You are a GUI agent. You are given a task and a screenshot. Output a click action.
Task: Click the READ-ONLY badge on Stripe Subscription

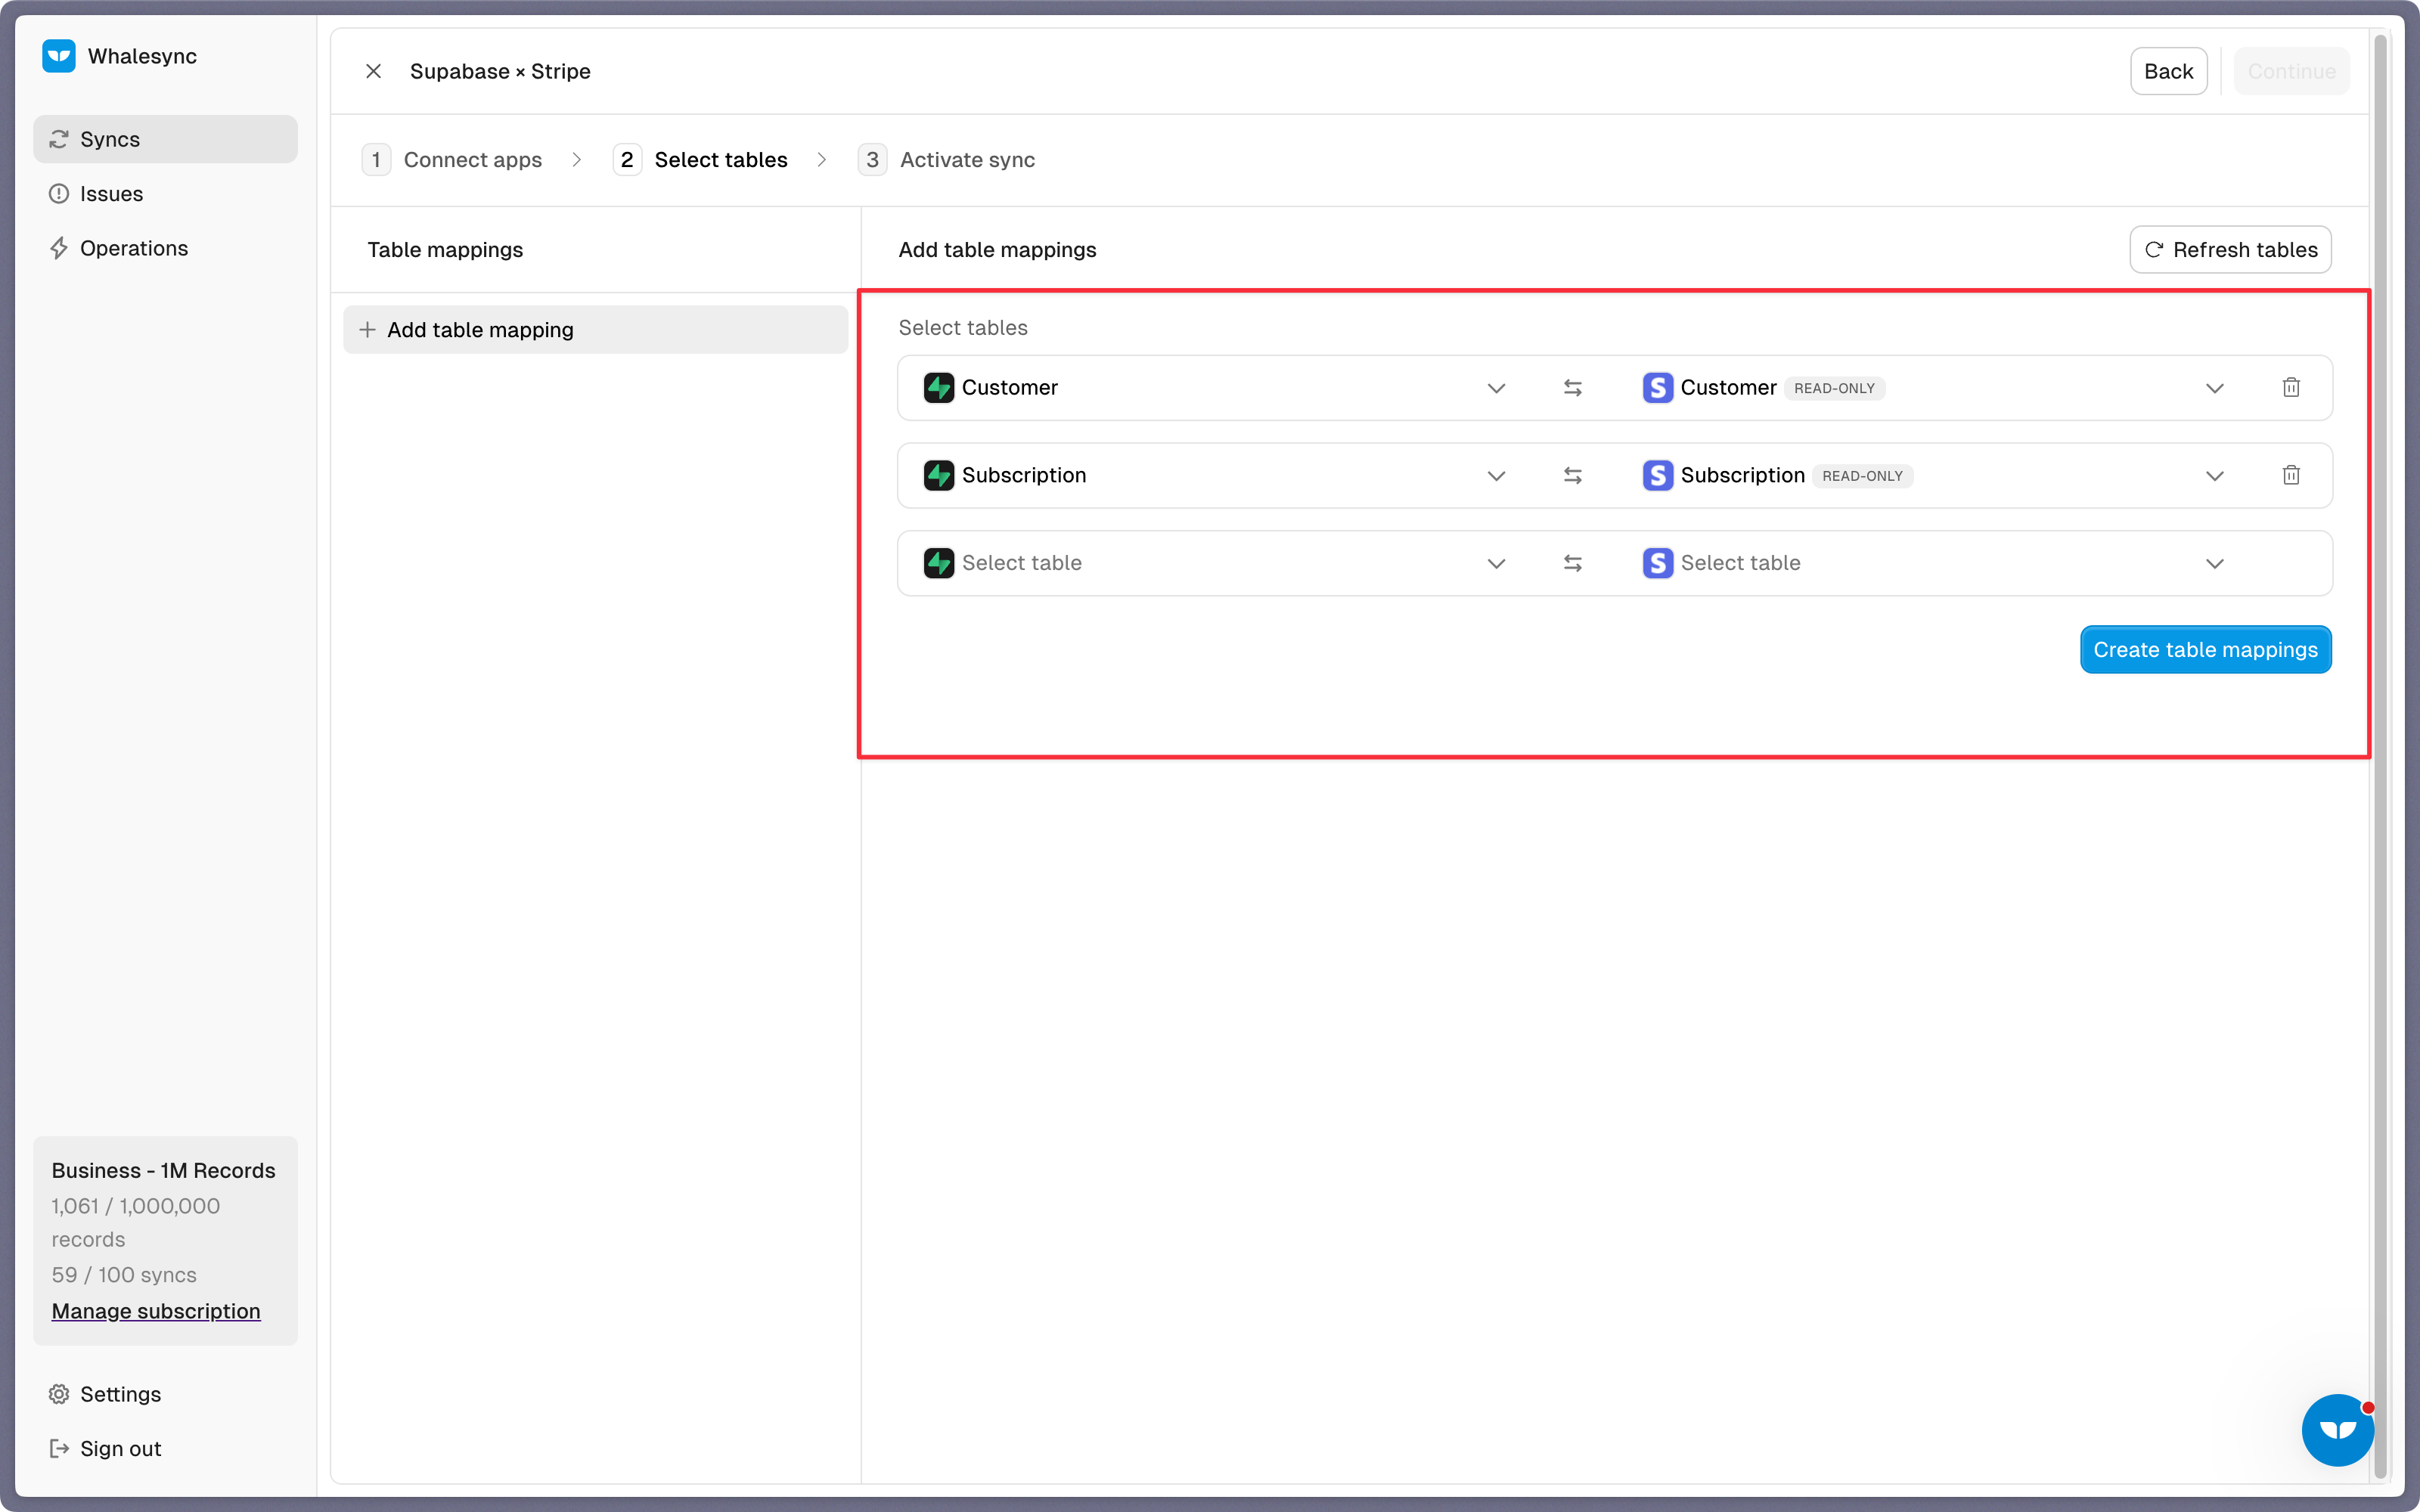point(1862,476)
